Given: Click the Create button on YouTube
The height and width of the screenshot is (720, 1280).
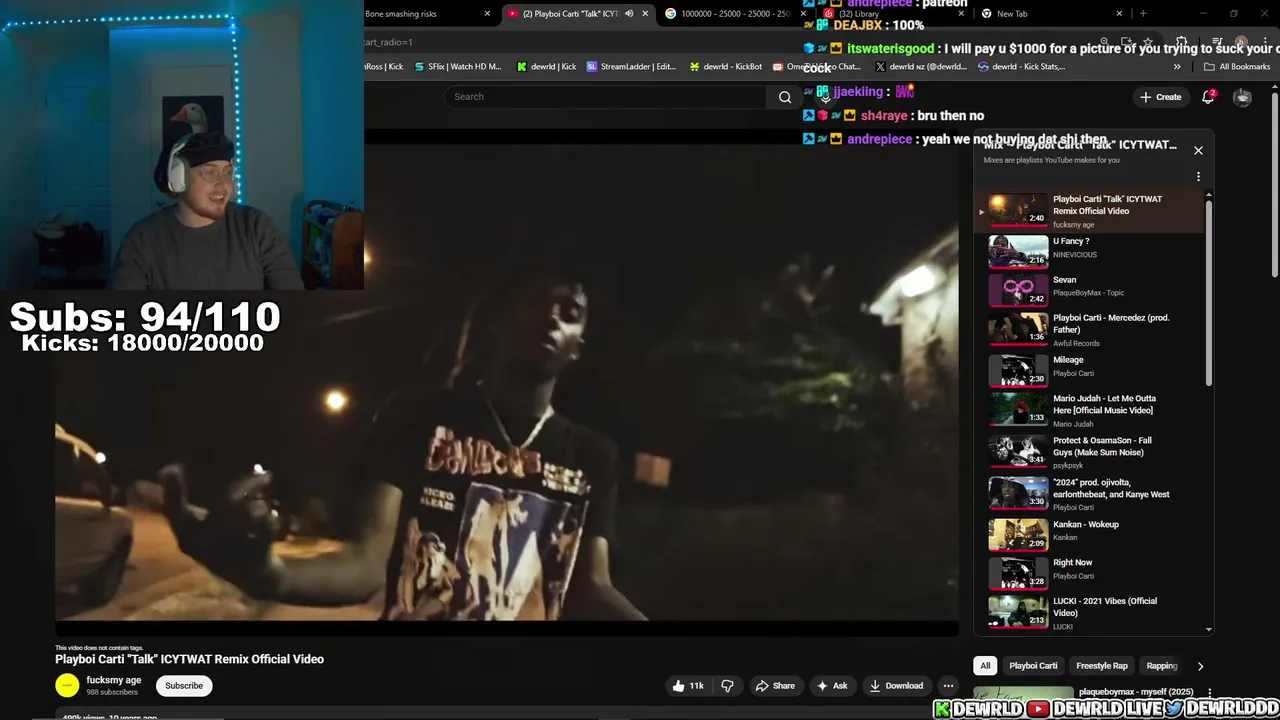Looking at the screenshot, I should [1160, 97].
